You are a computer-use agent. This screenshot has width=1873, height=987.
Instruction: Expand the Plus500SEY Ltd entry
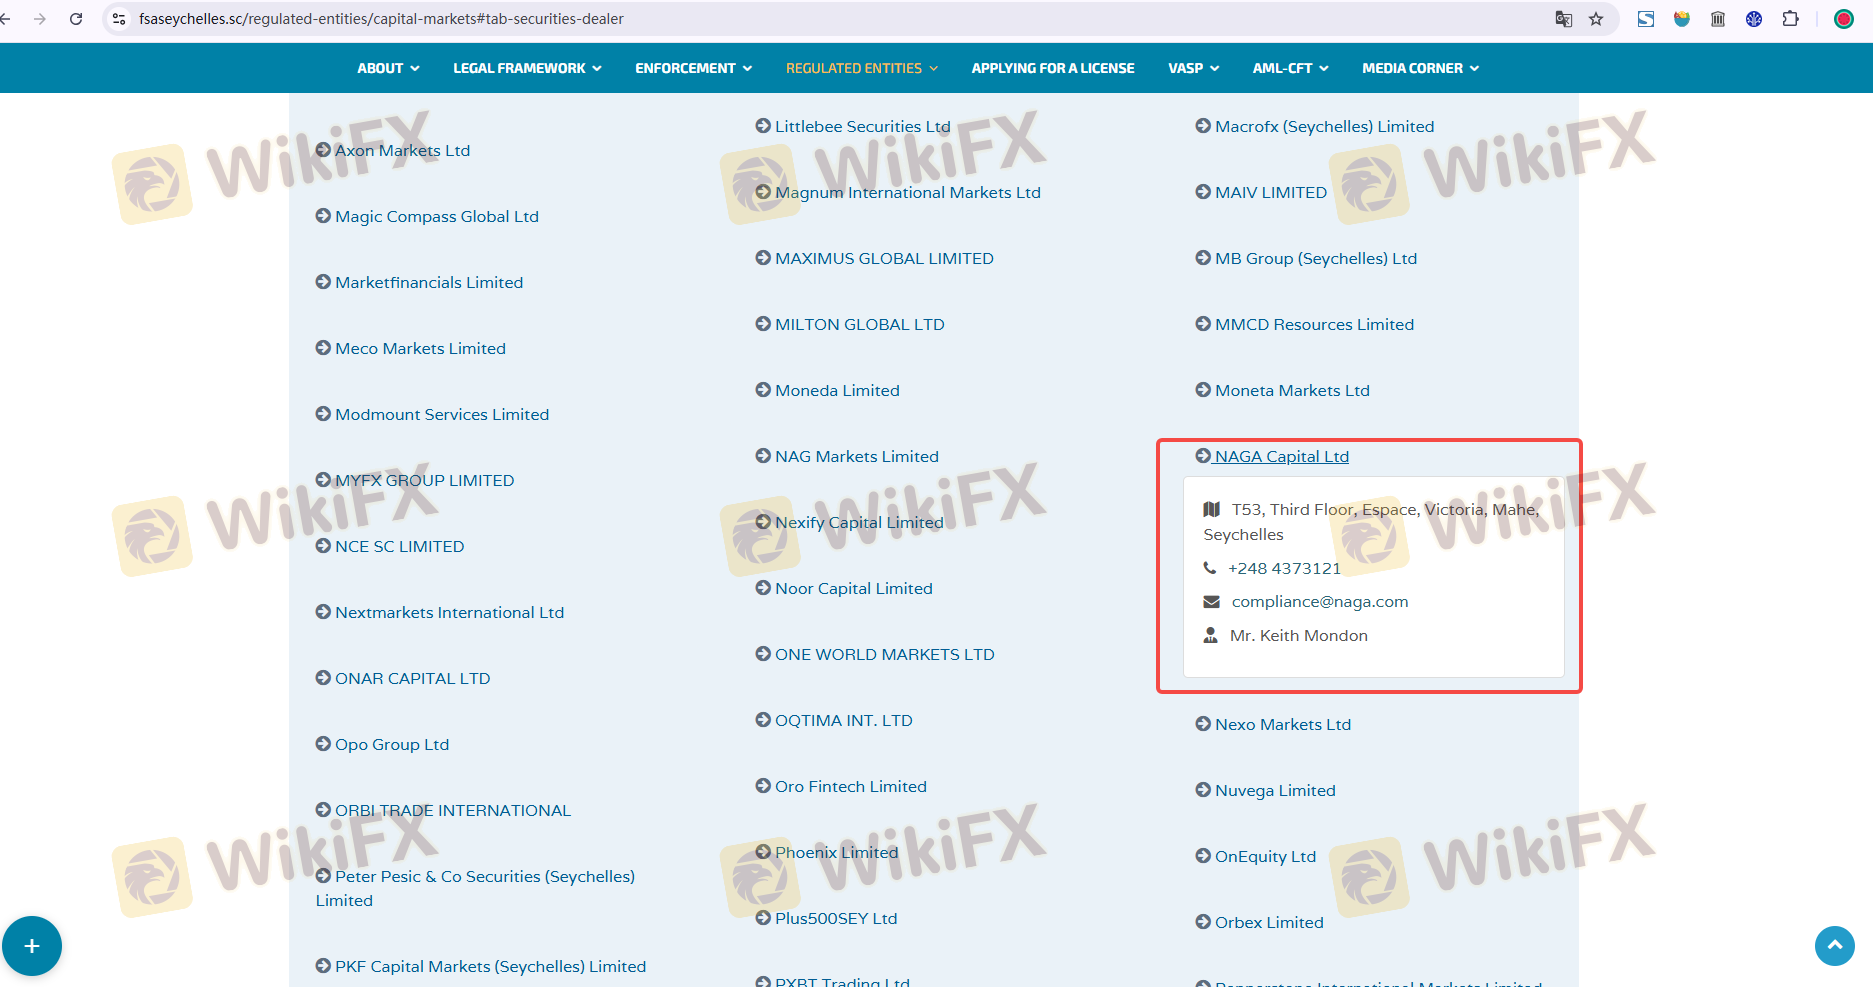coord(835,918)
